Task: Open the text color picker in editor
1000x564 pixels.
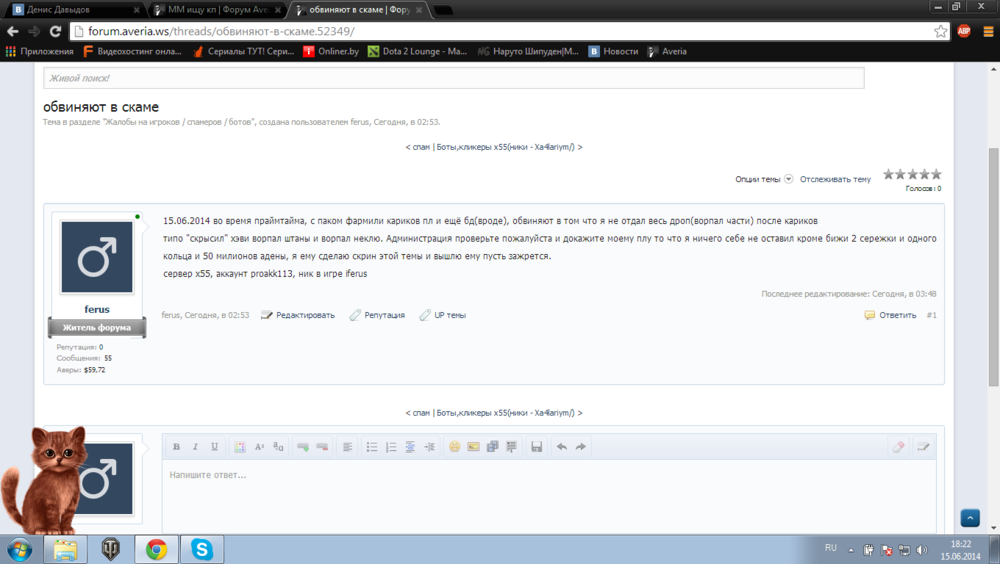Action: pos(240,447)
